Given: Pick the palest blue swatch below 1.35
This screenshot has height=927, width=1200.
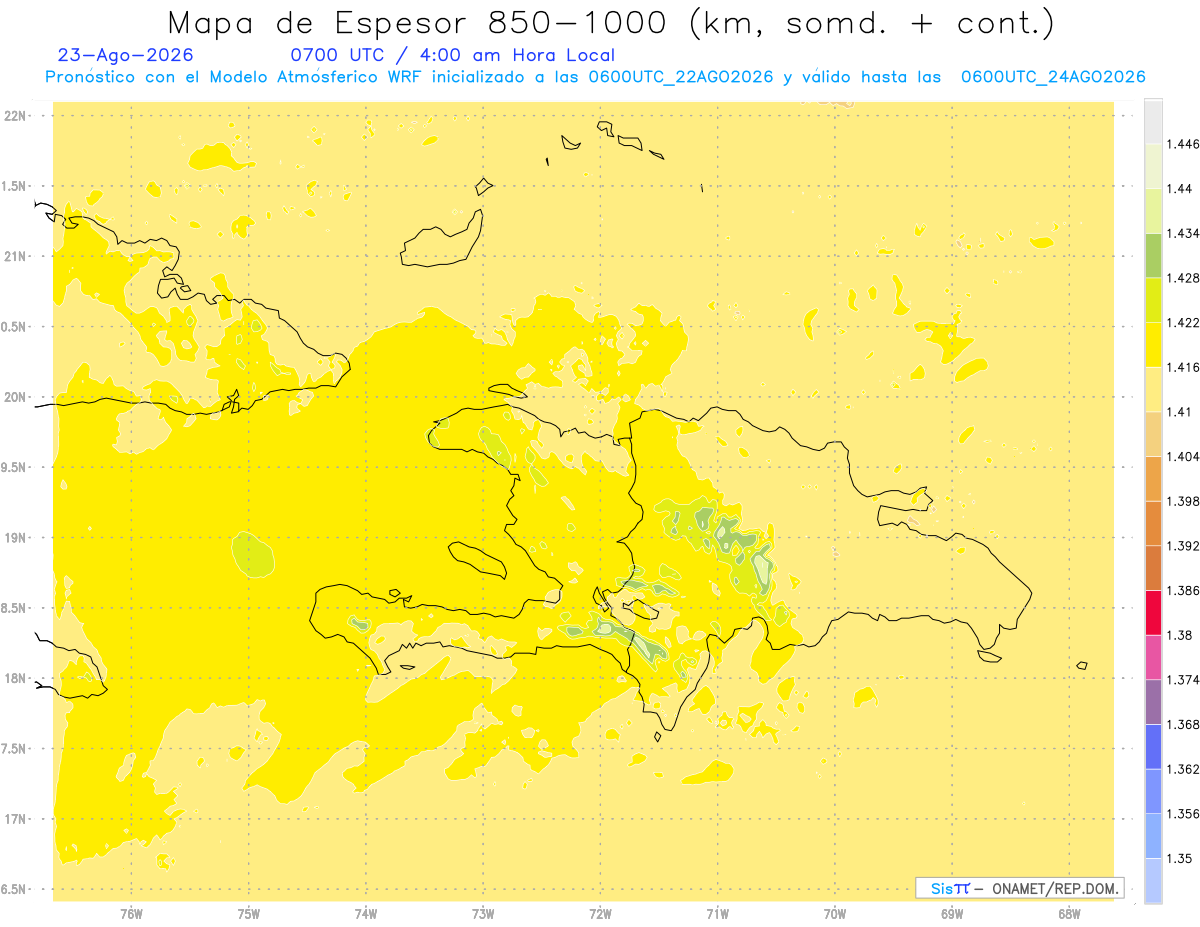Looking at the screenshot, I should click(x=1153, y=881).
